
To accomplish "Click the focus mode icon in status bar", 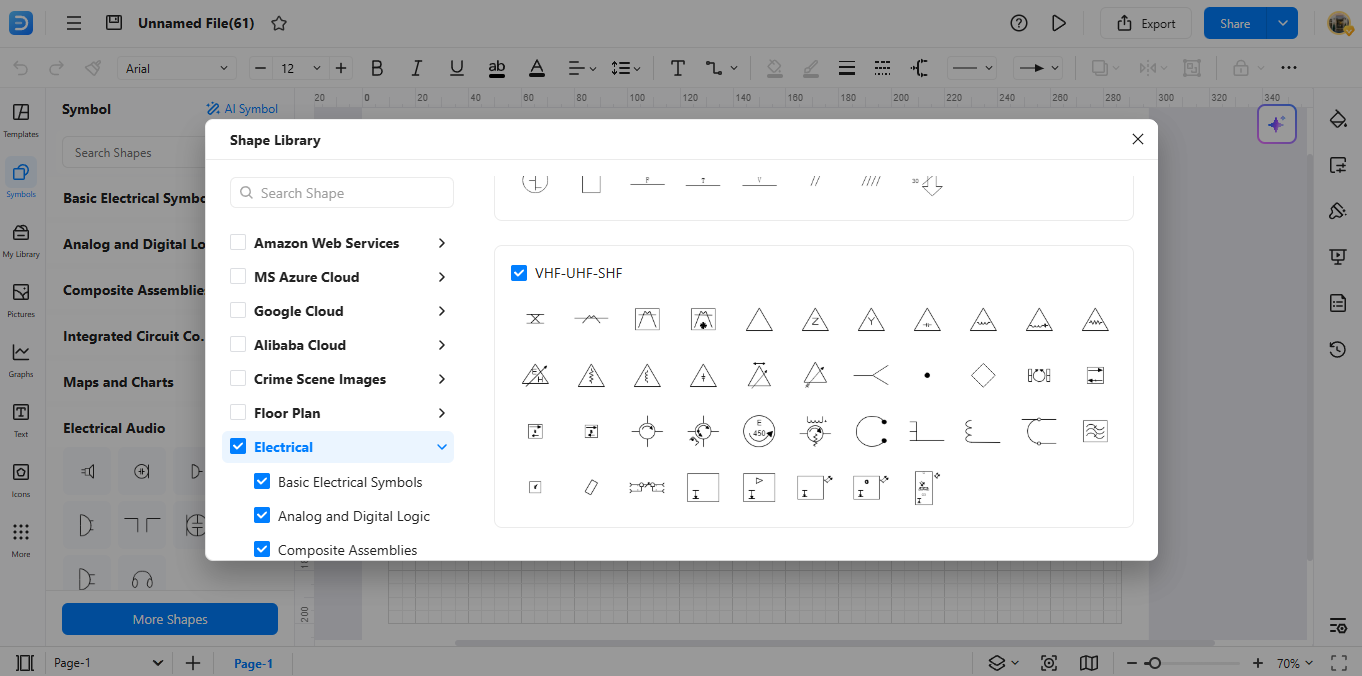I will (1049, 663).
